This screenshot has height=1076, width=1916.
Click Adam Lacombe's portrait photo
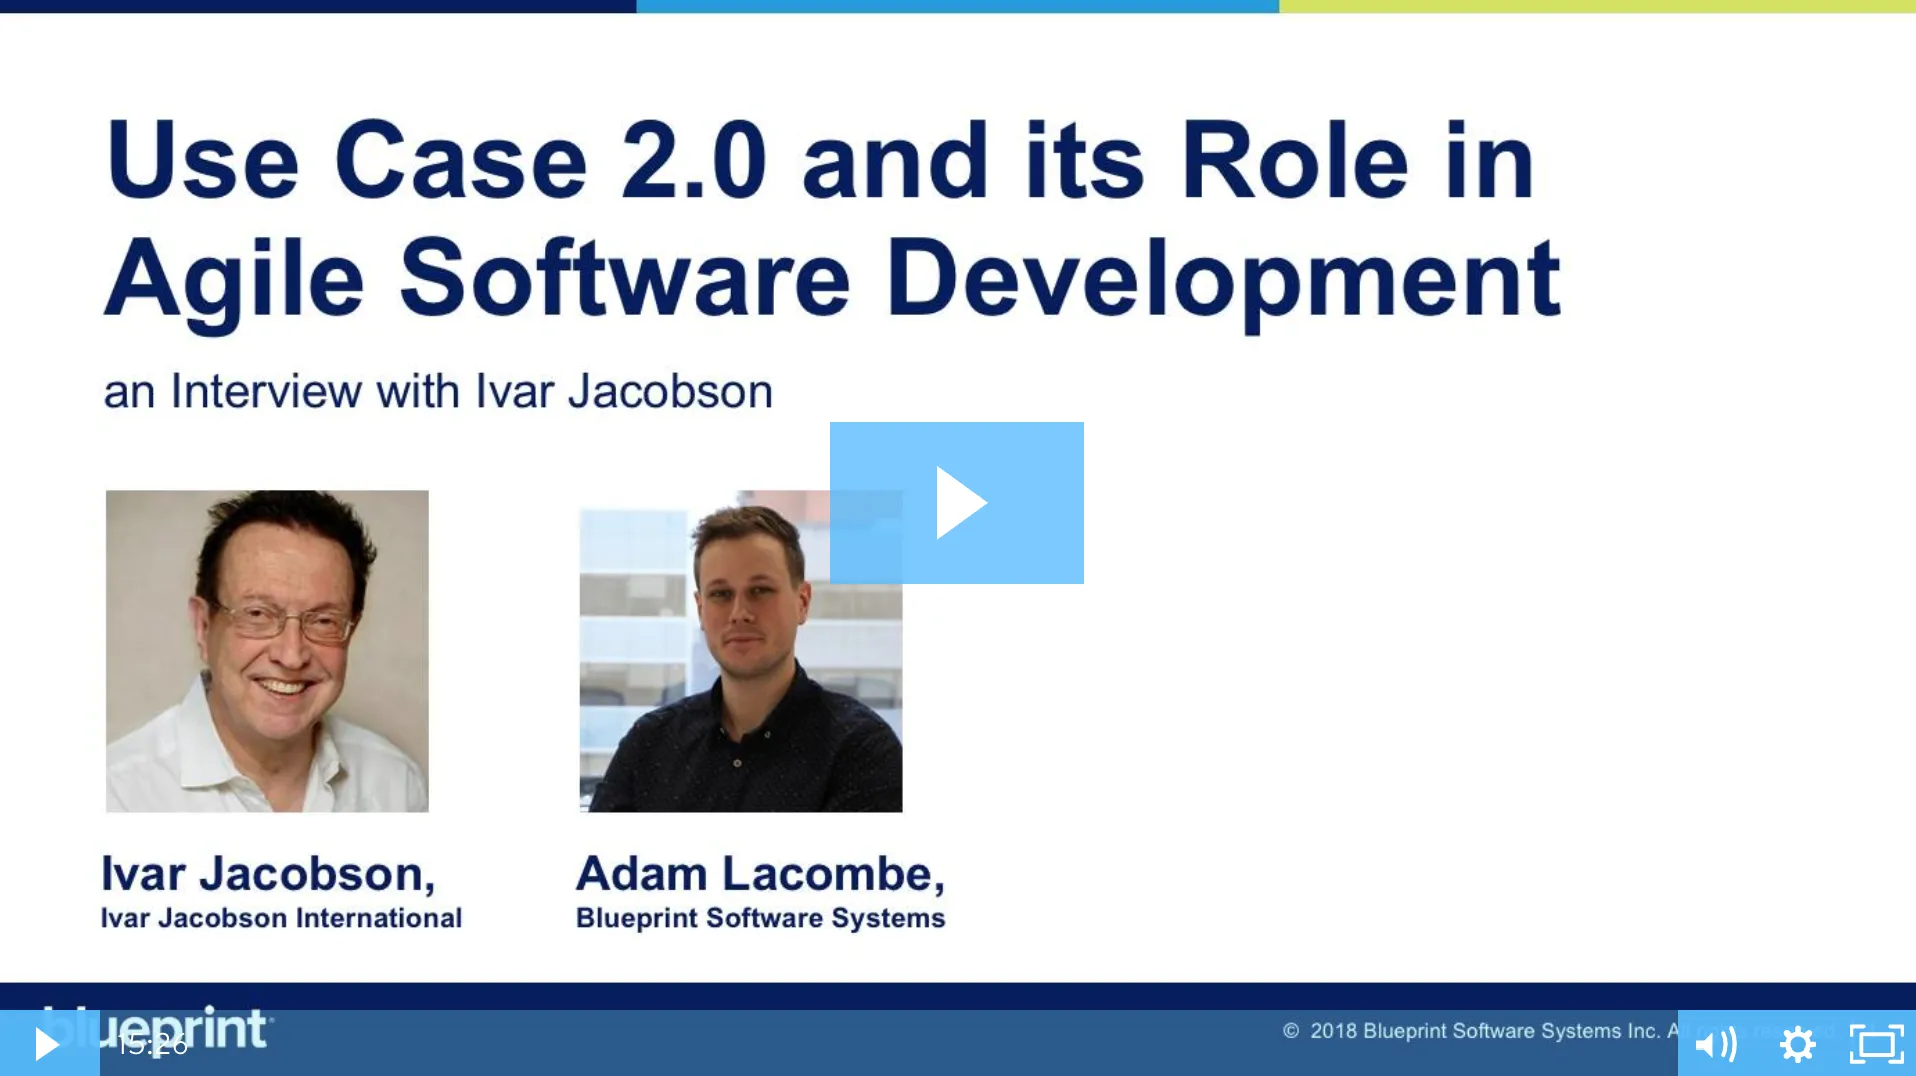(x=741, y=651)
